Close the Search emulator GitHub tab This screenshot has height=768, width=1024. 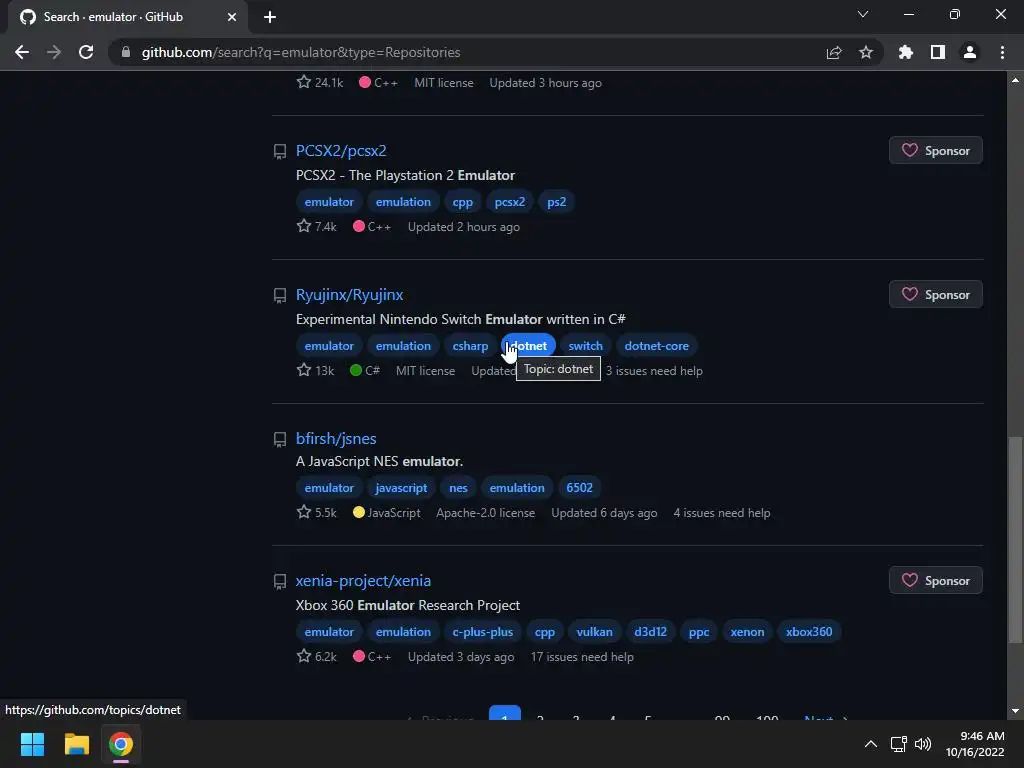232,17
